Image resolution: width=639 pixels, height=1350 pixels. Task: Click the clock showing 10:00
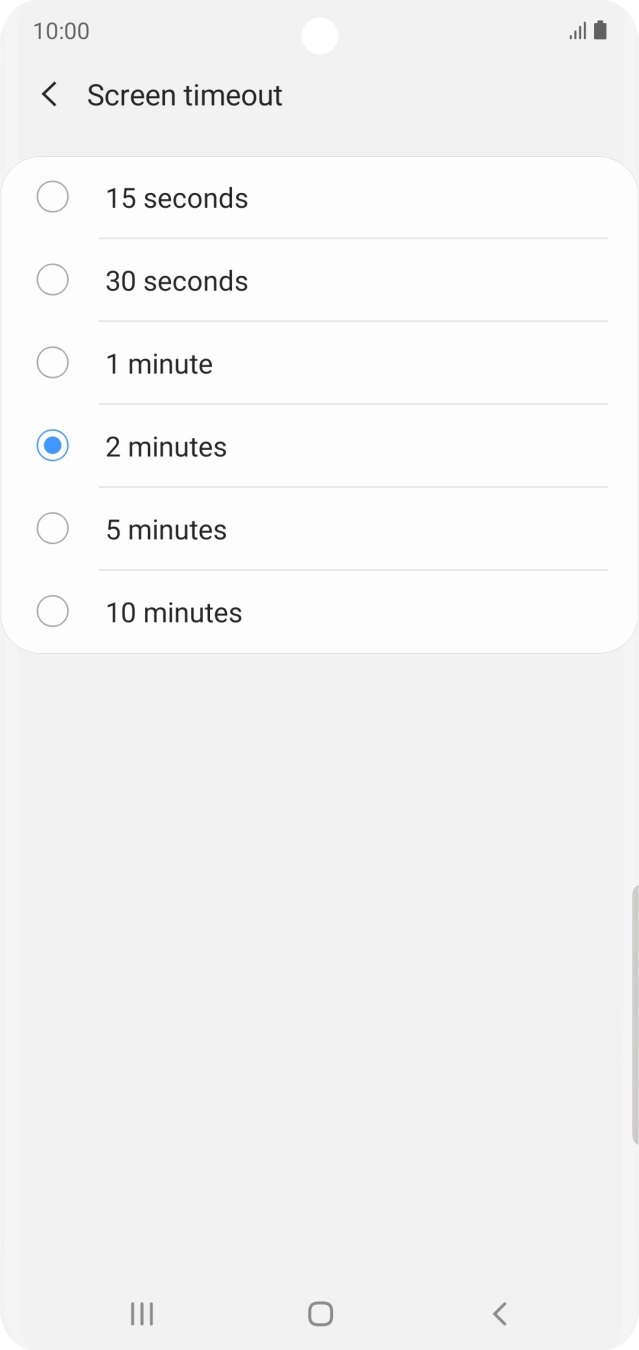point(62,31)
